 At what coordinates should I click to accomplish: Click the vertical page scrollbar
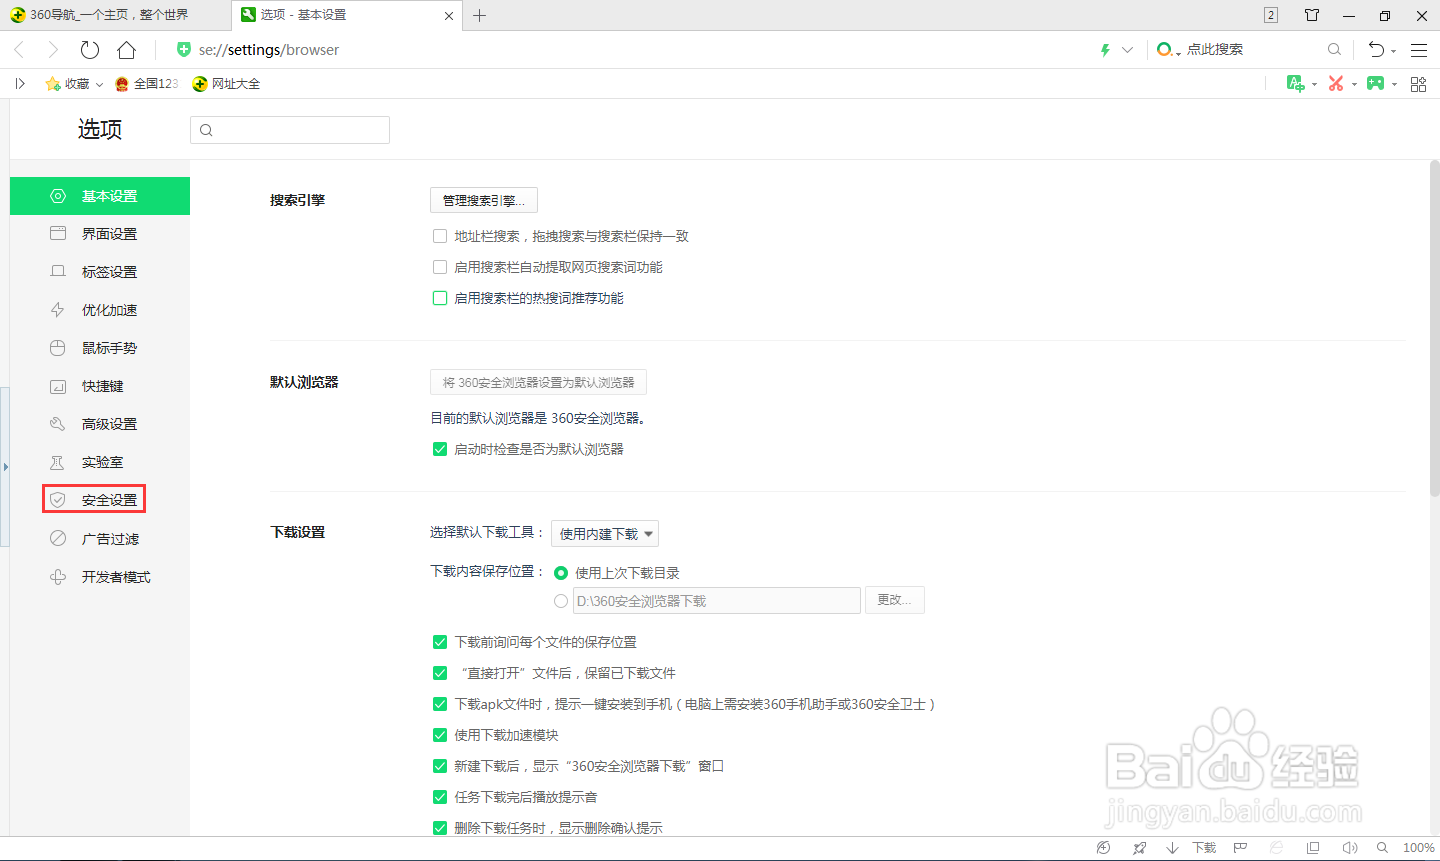pyautogui.click(x=1435, y=327)
